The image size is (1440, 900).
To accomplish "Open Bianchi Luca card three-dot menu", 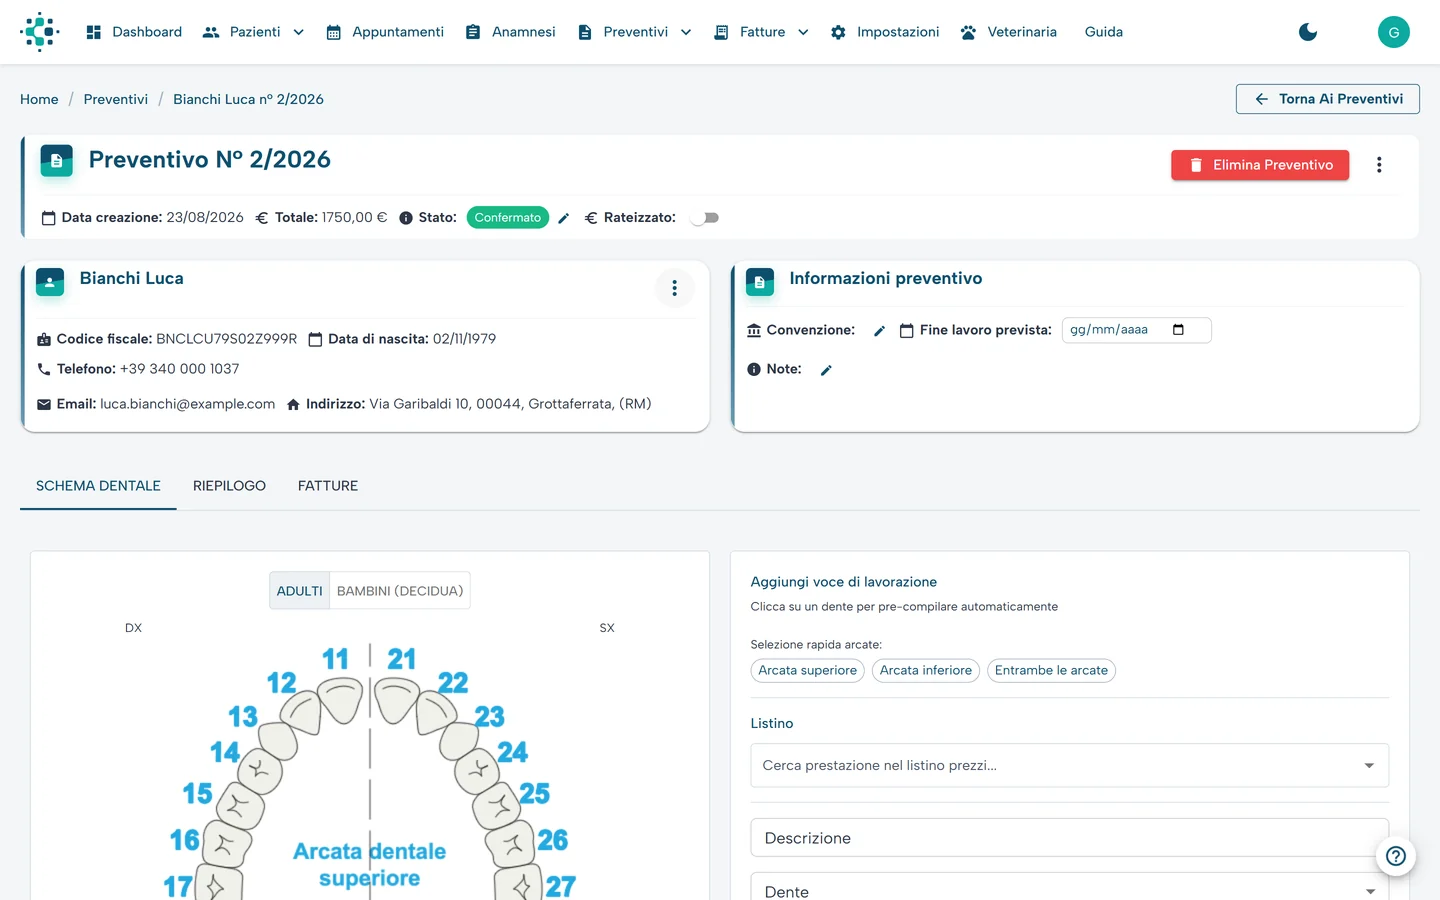I will (675, 288).
